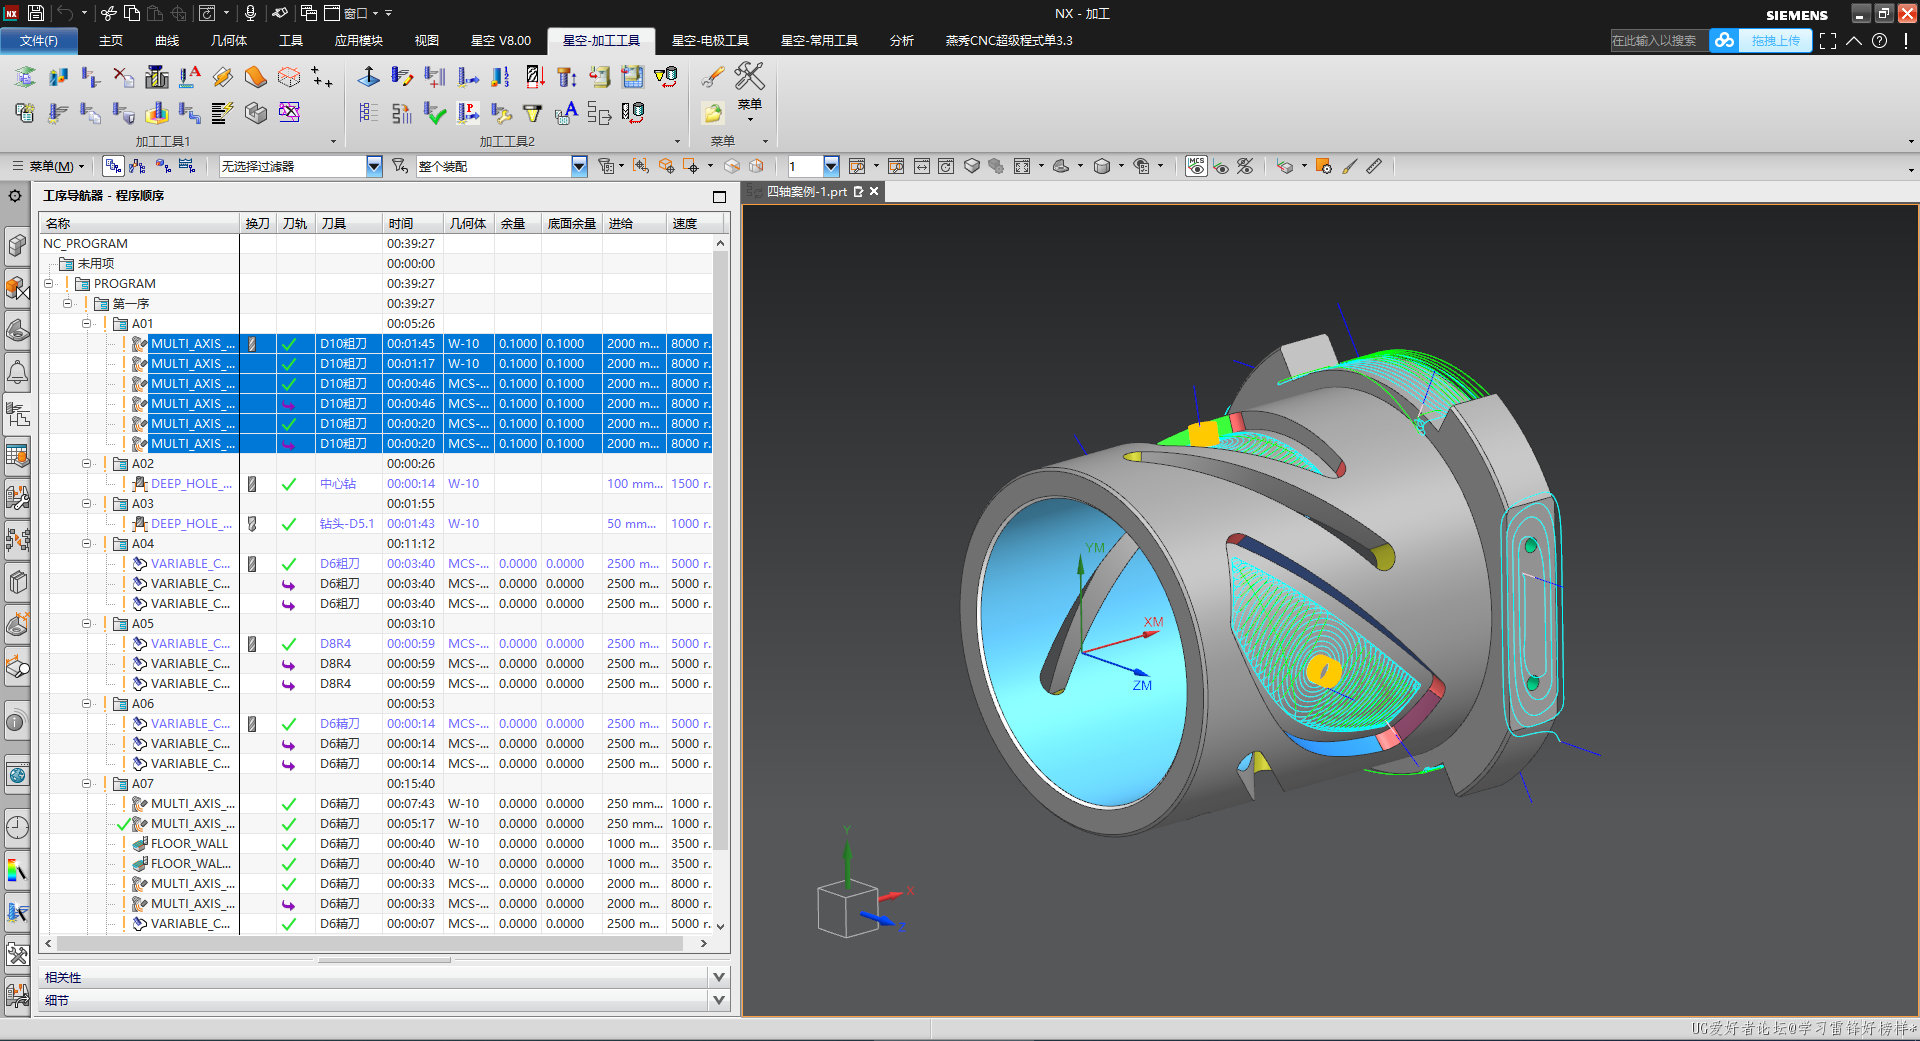Collapse the A04 program group
This screenshot has height=1041, width=1920.
point(86,544)
